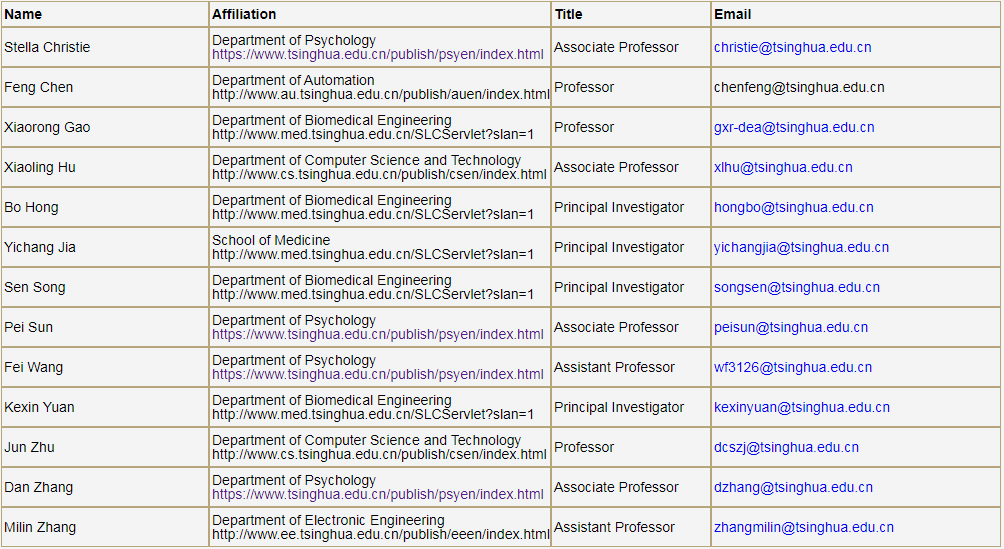Follow the Psychology department URL beside Pei Sun

tap(378, 335)
